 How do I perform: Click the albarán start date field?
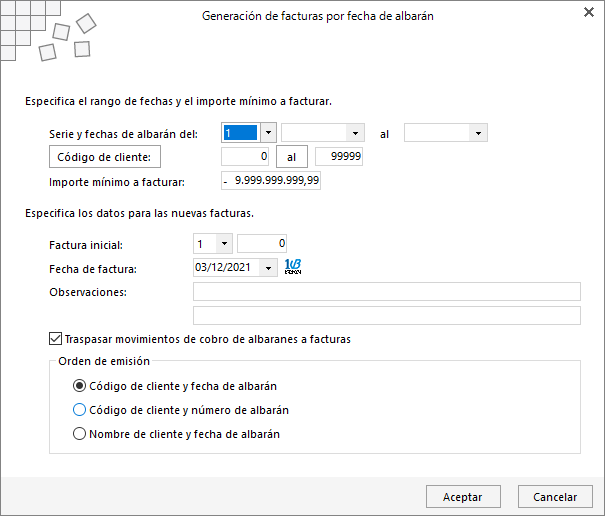[x=314, y=133]
